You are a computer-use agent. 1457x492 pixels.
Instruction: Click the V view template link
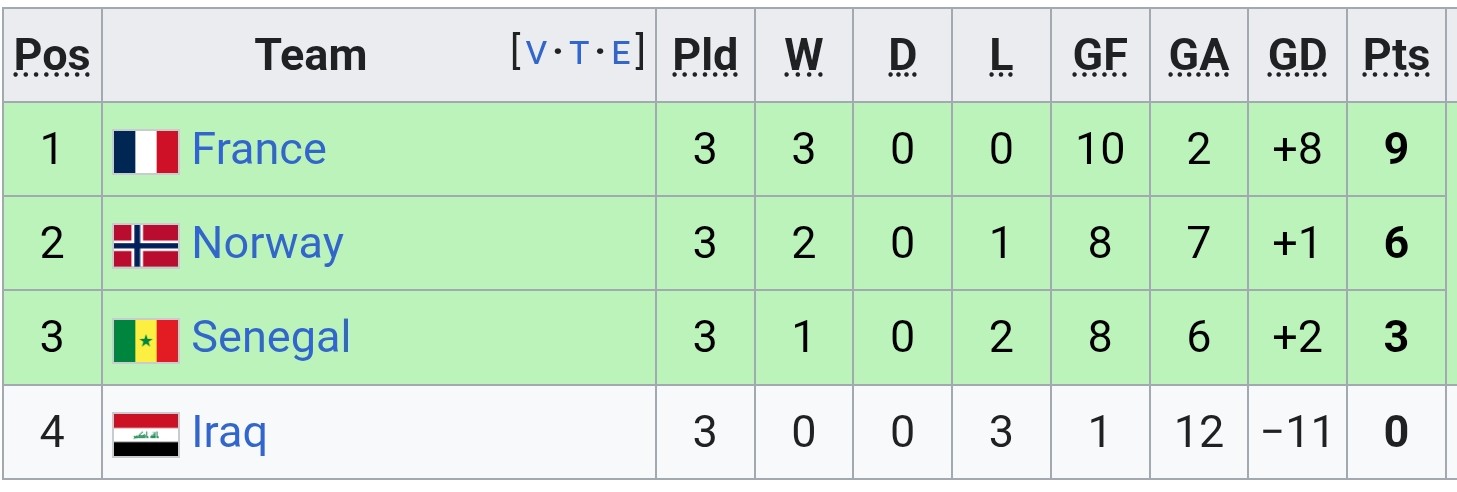click(x=537, y=52)
